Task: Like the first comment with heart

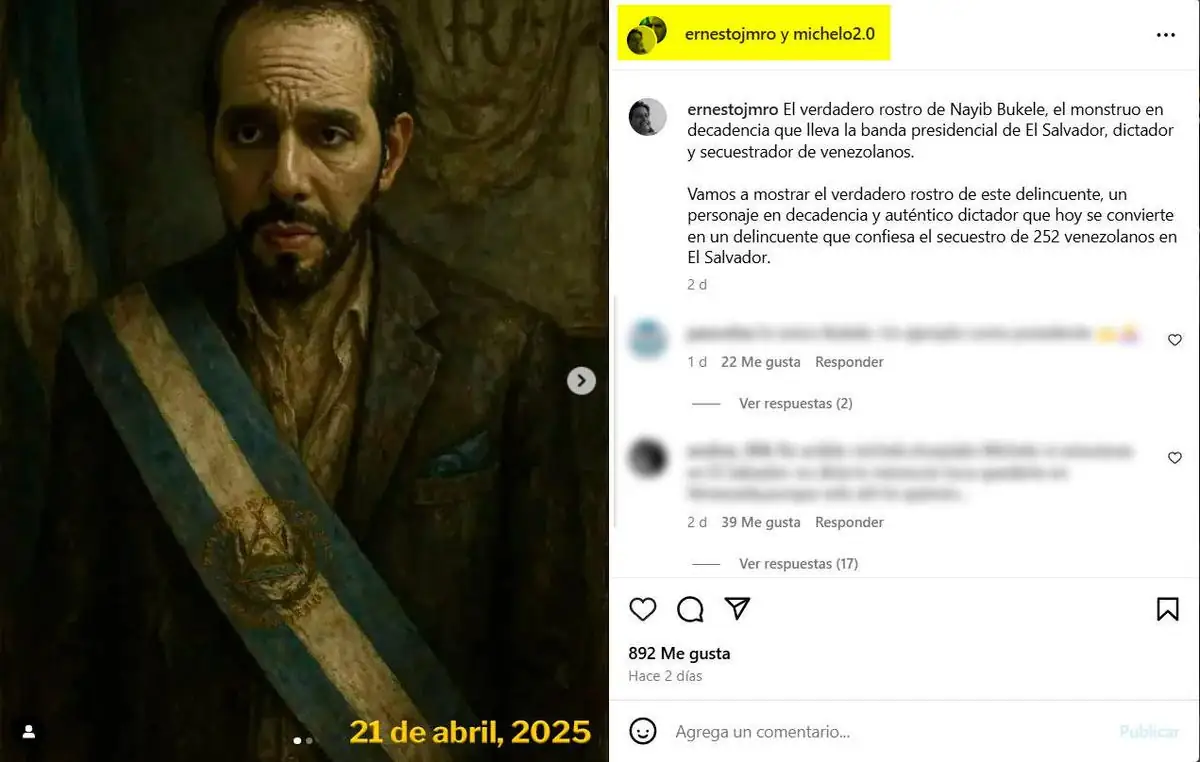Action: click(x=1175, y=340)
